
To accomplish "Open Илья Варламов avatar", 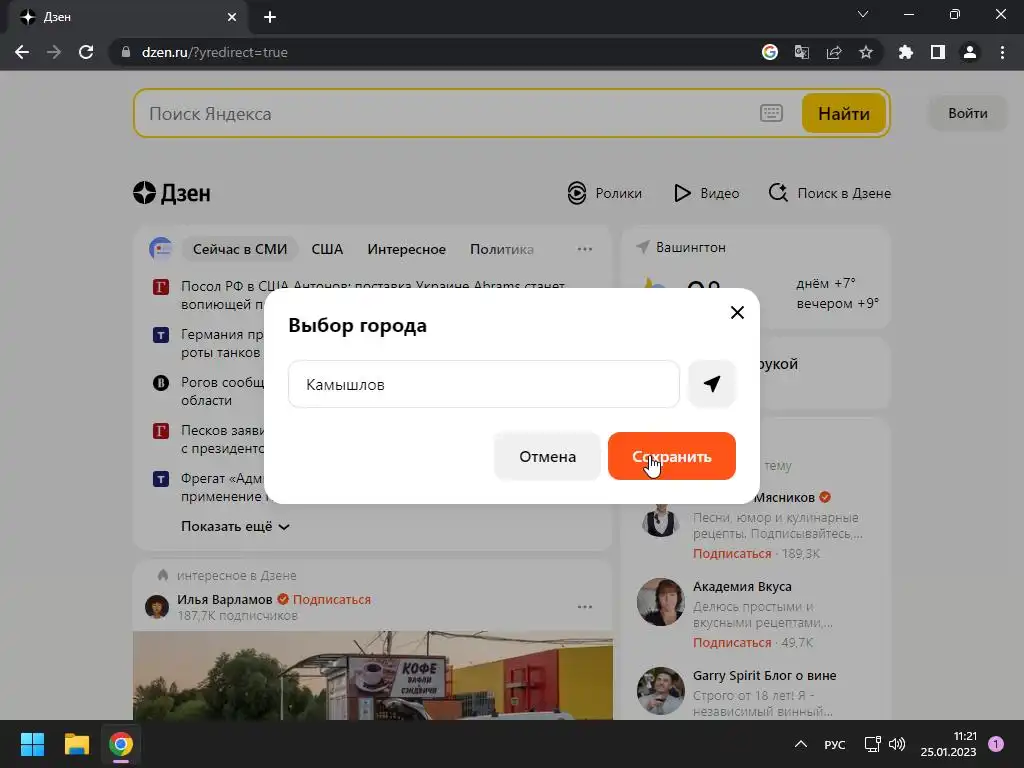I will tap(157, 607).
